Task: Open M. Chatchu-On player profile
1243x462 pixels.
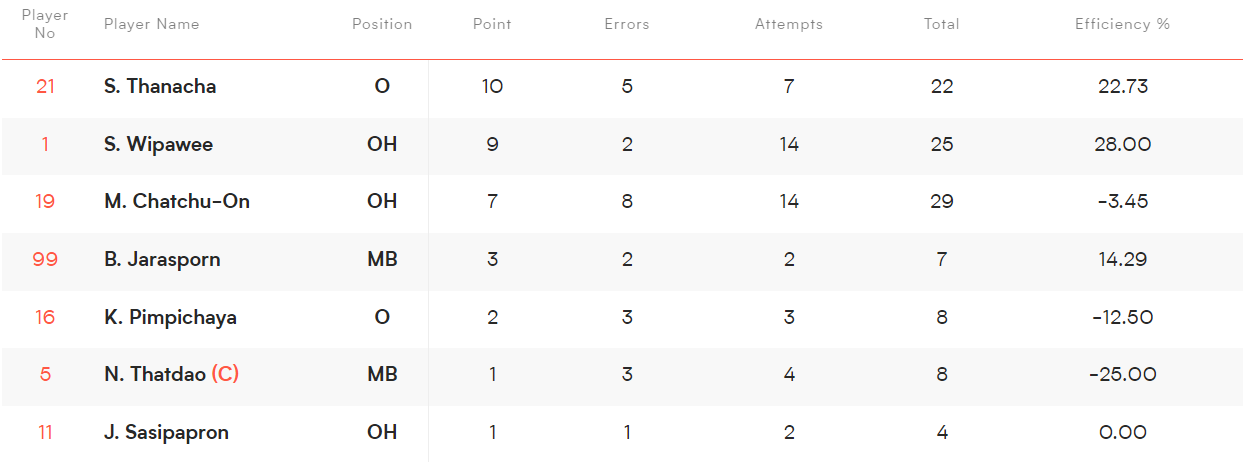Action: (x=177, y=201)
